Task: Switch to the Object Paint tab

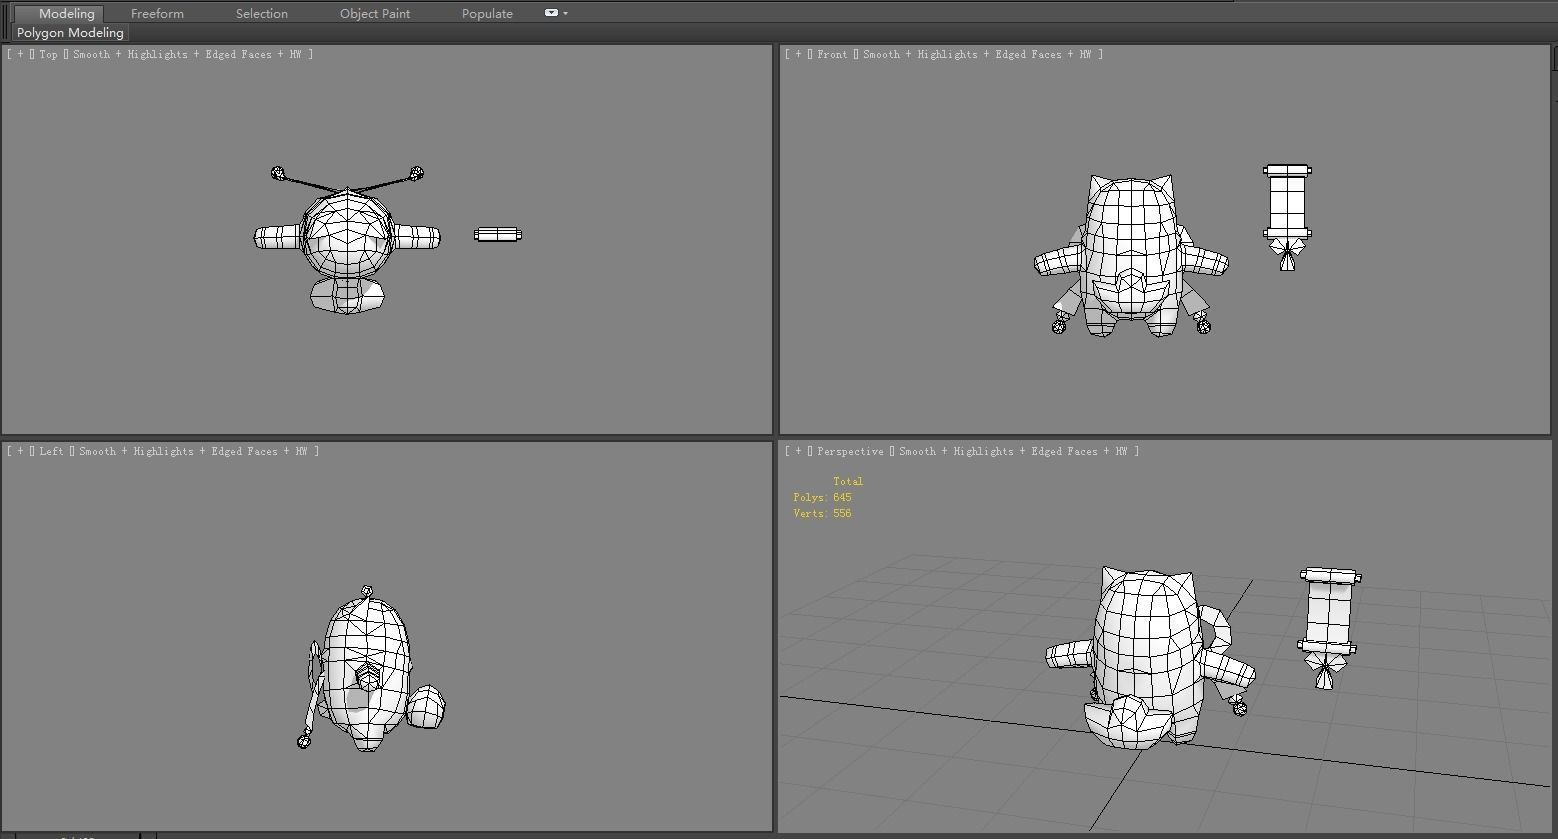Action: 375,14
